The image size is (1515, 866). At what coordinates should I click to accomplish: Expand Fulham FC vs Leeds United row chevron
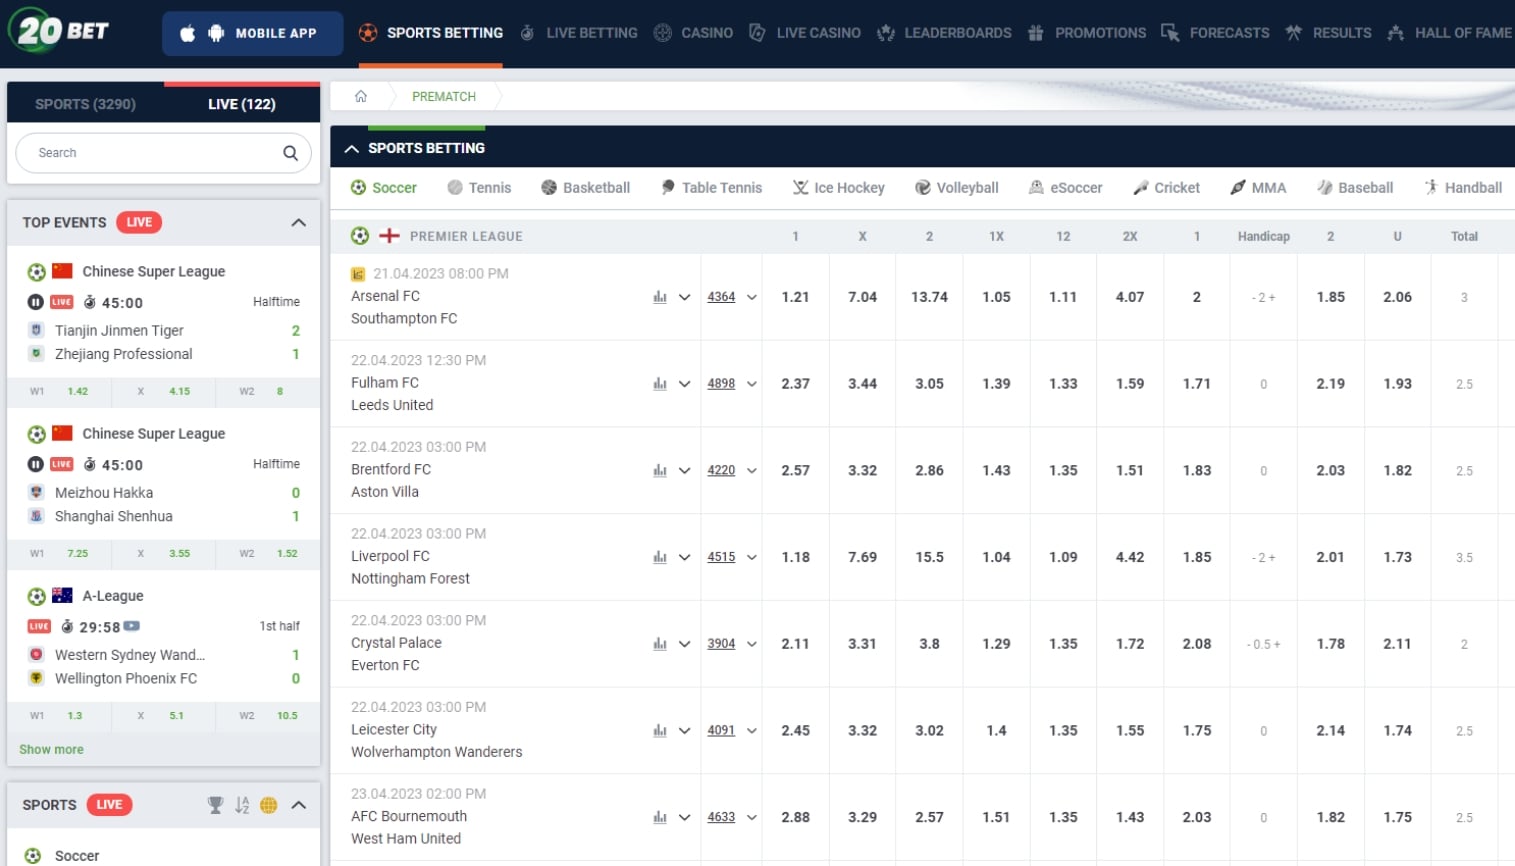(x=685, y=384)
